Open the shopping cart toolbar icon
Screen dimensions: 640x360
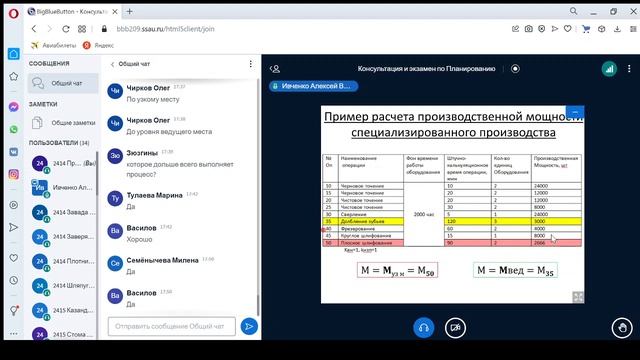pyautogui.click(x=586, y=29)
